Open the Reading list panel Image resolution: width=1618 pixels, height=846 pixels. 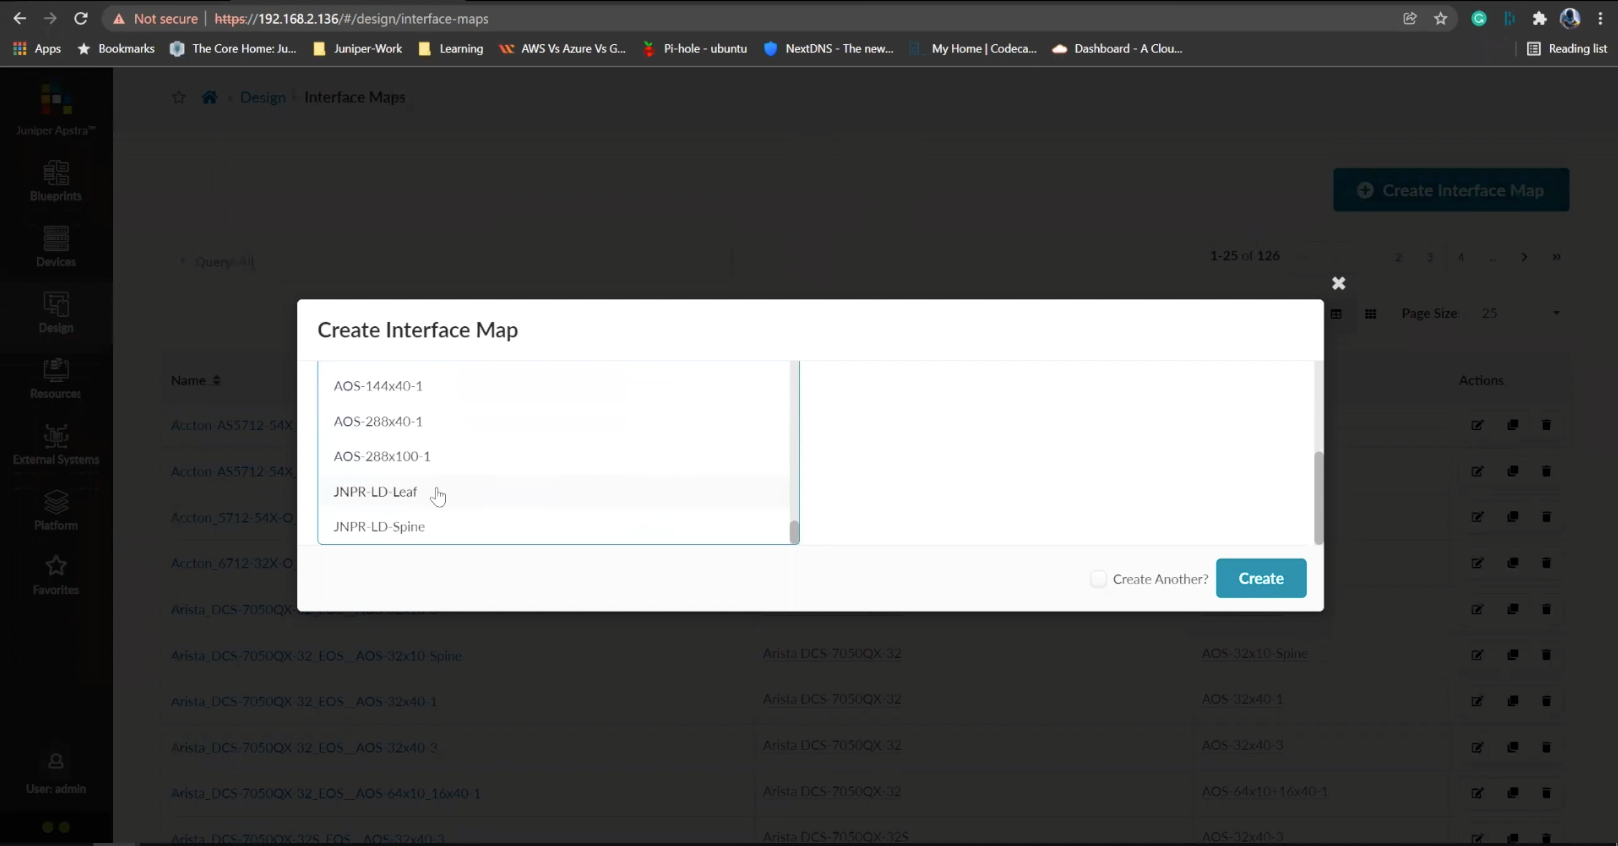point(1567,48)
